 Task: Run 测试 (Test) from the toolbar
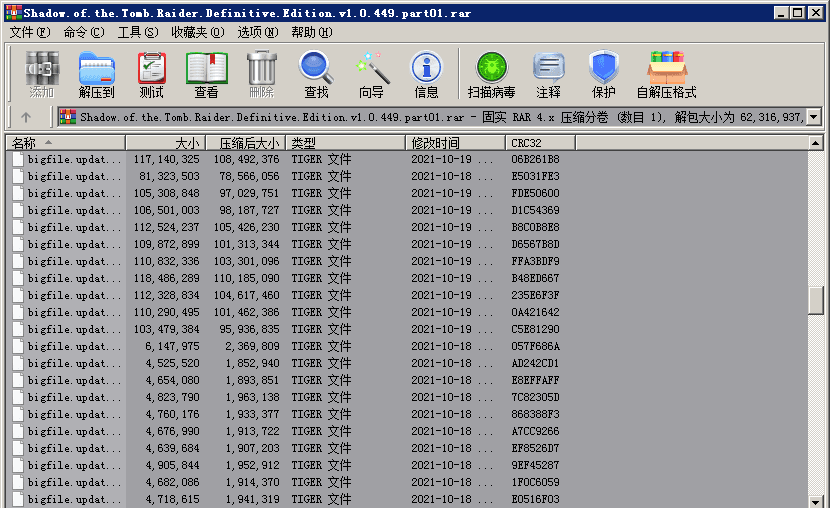pyautogui.click(x=151, y=74)
